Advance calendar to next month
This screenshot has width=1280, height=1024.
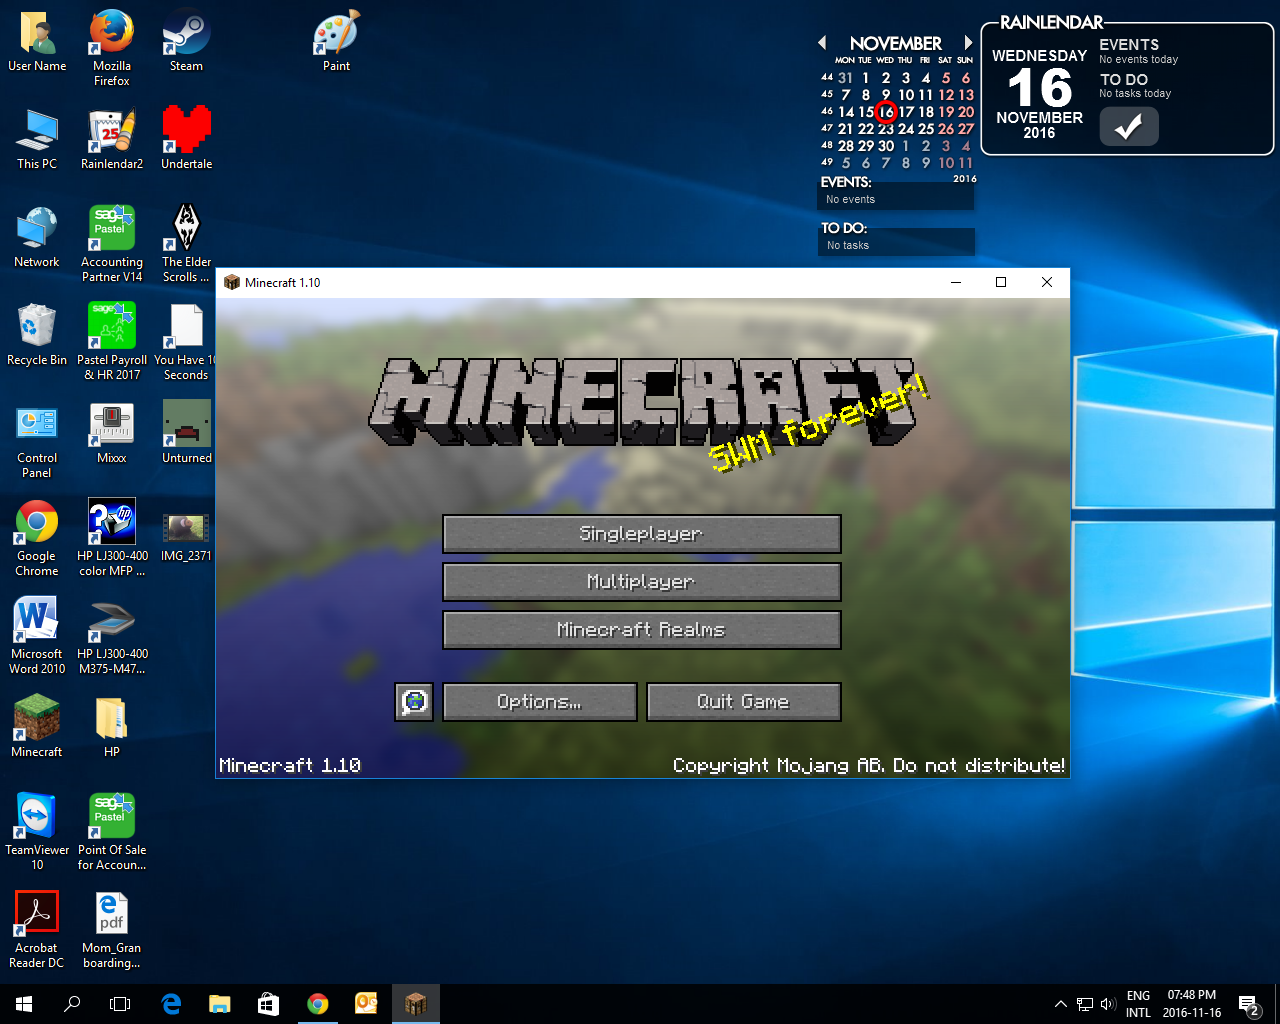[967, 43]
